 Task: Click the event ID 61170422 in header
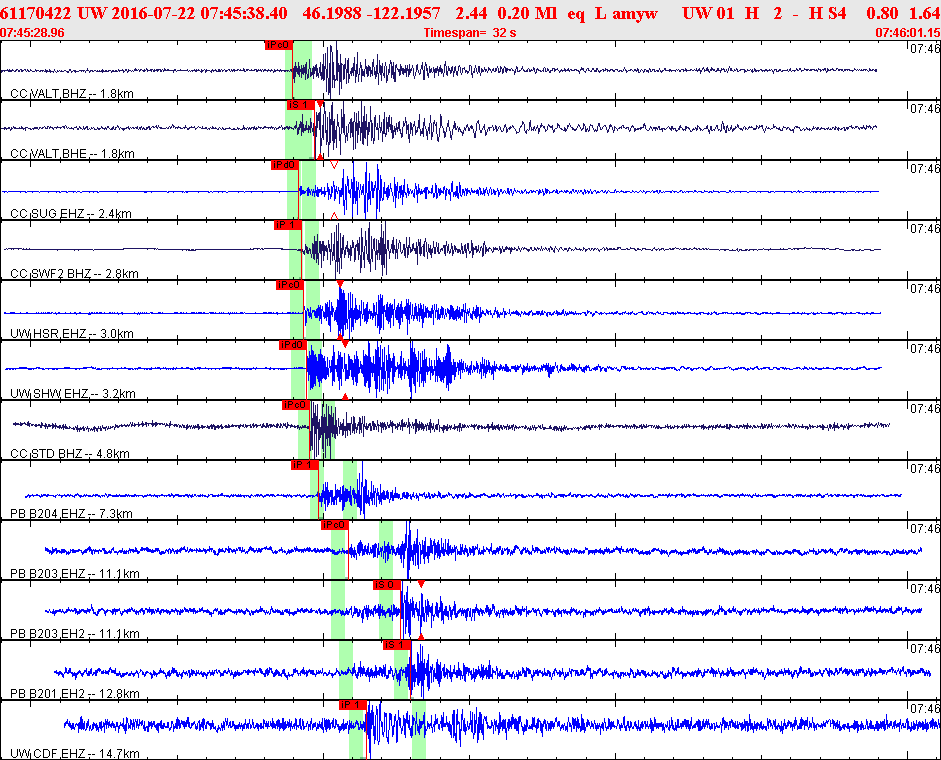(x=35, y=13)
